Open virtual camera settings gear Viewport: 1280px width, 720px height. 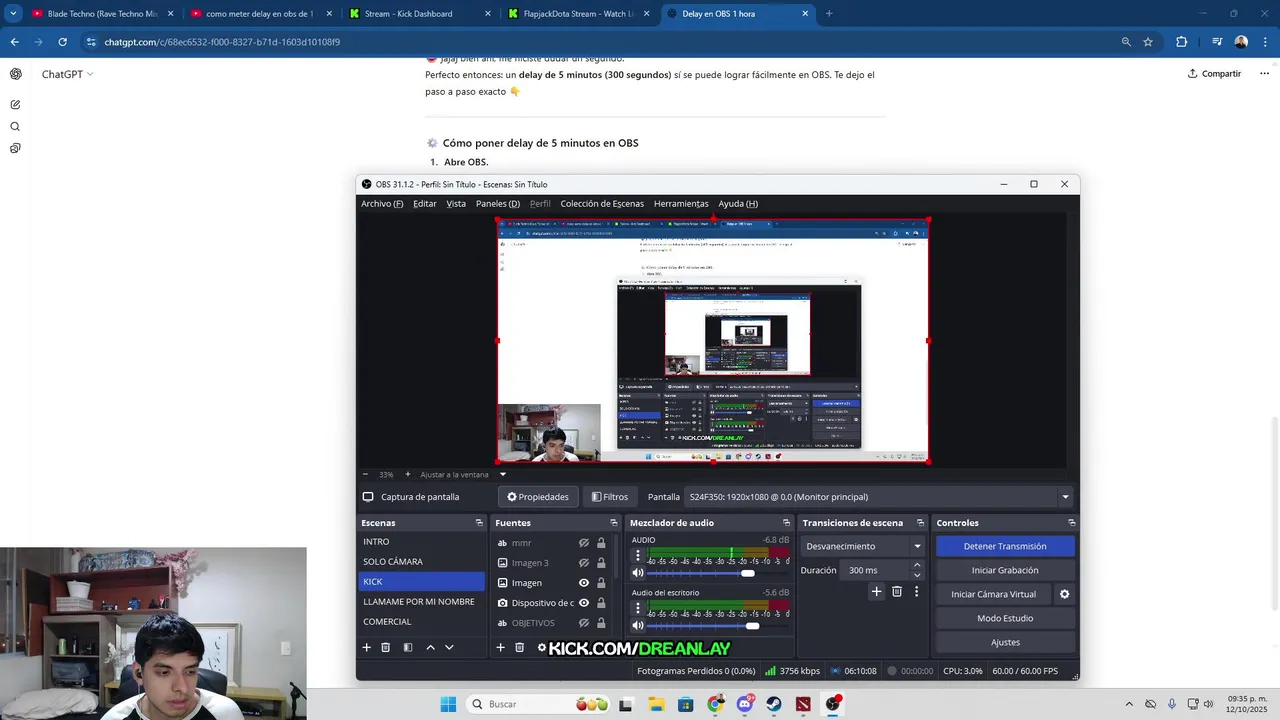(x=1064, y=594)
